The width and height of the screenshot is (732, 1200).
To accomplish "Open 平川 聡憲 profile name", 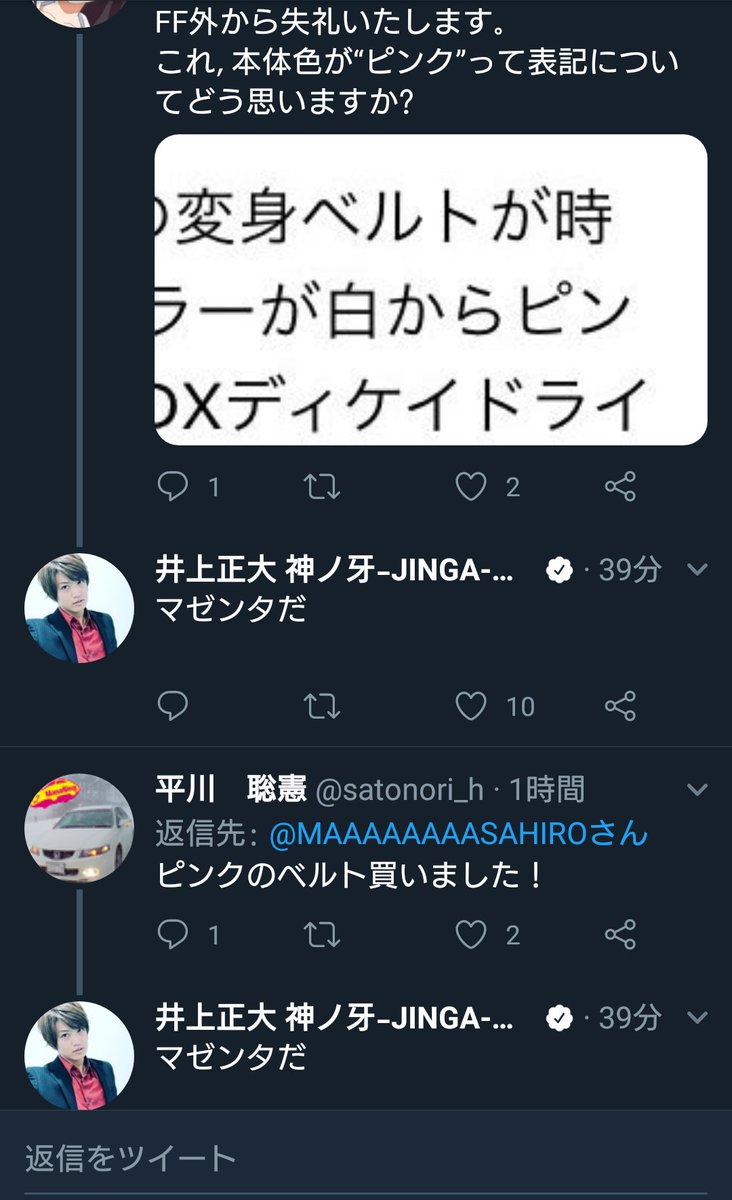I will (x=231, y=790).
